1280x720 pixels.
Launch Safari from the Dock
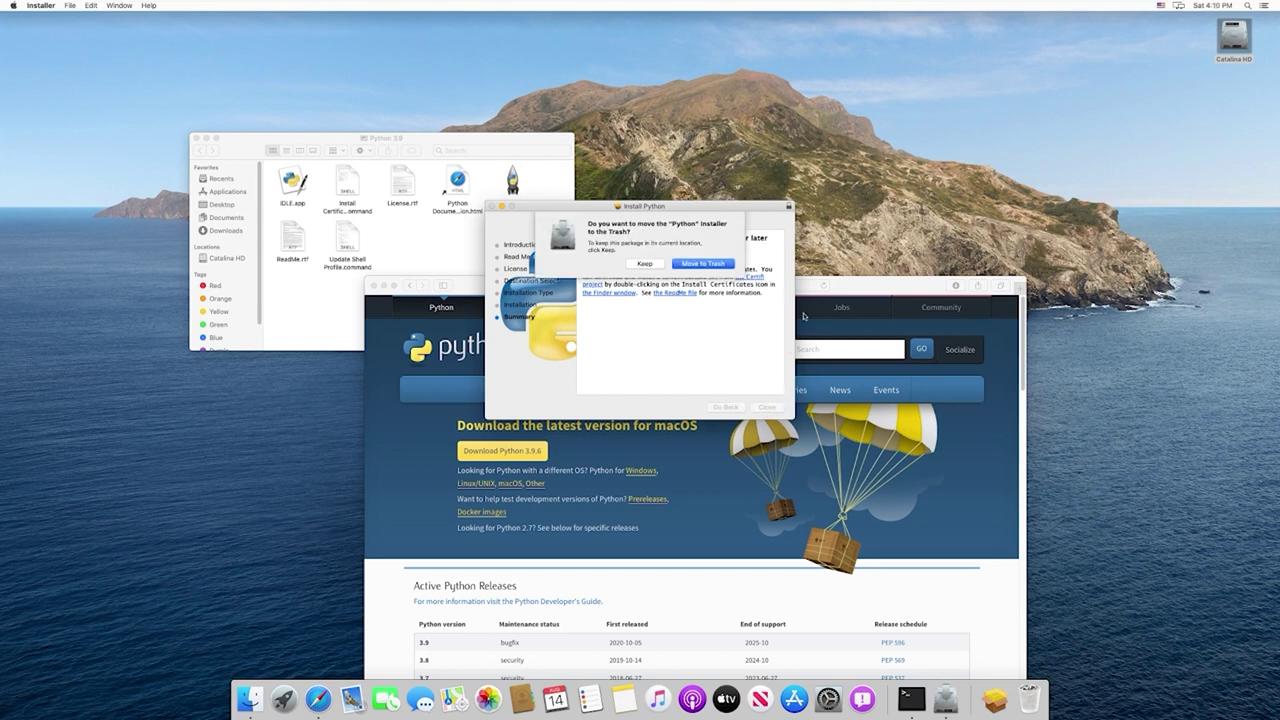(318, 698)
